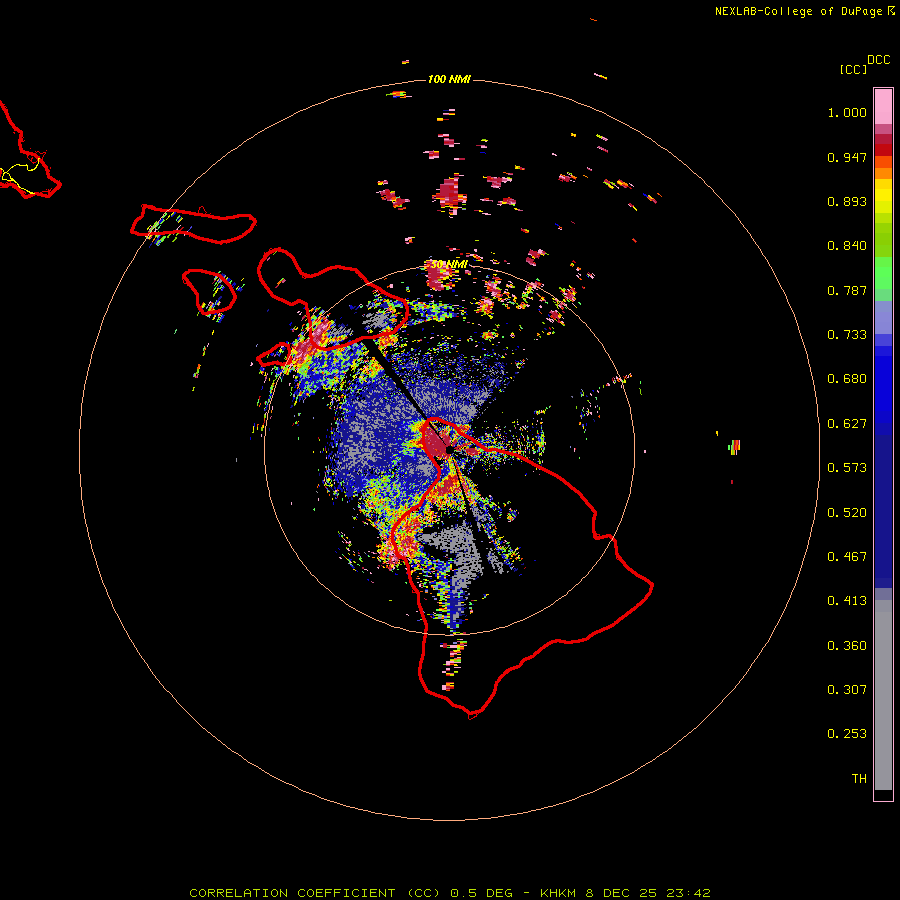Click the black radar site dot at center

tap(449, 450)
